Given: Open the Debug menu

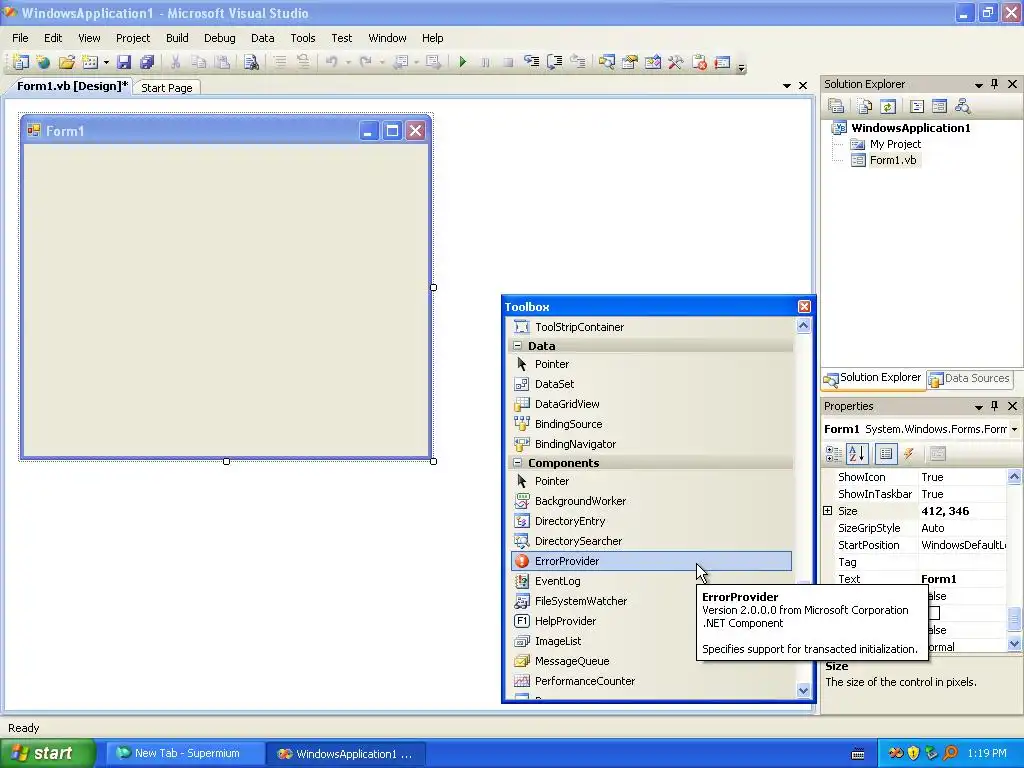Looking at the screenshot, I should click(219, 38).
